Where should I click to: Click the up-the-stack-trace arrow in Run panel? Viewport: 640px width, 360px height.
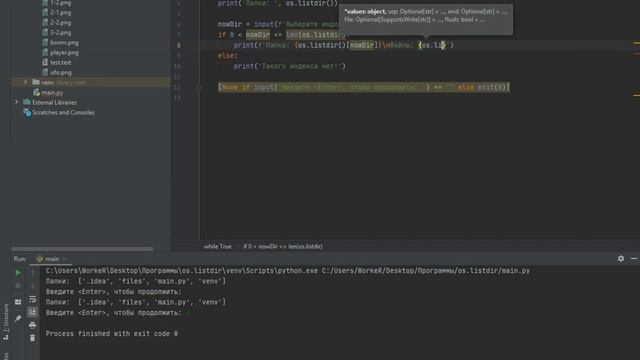(33, 272)
